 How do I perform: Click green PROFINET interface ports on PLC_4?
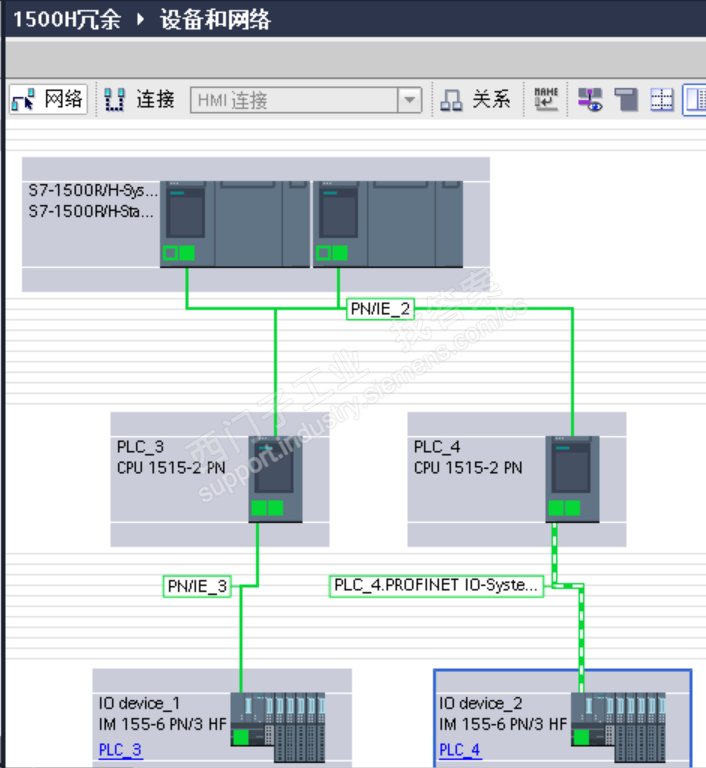pyautogui.click(x=564, y=508)
